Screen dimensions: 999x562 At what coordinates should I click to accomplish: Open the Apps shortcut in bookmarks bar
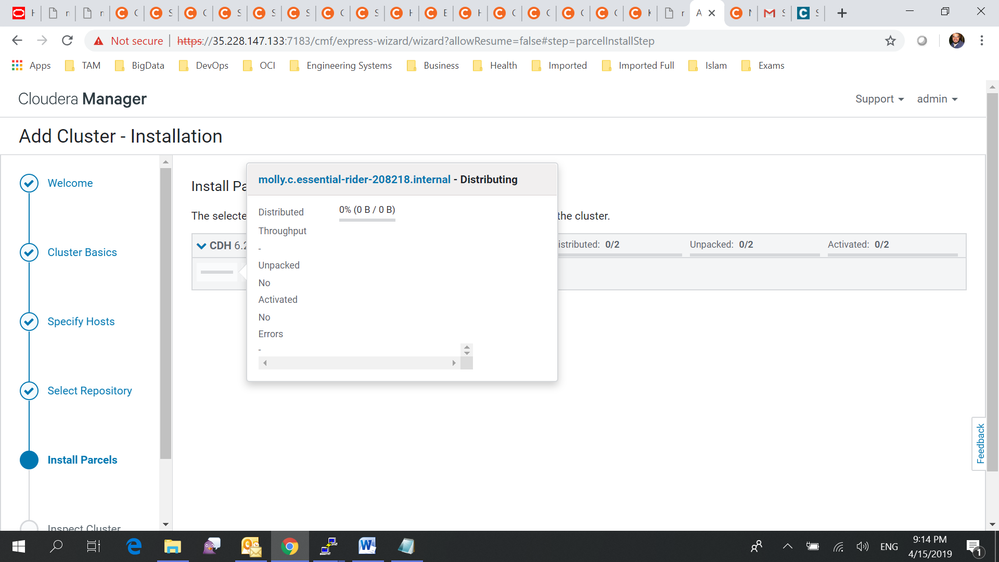click(x=31, y=66)
